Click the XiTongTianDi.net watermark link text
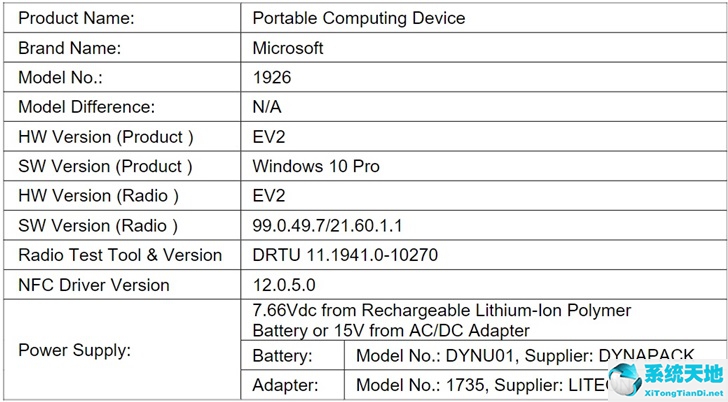Image resolution: width=728 pixels, height=402 pixels. (684, 393)
